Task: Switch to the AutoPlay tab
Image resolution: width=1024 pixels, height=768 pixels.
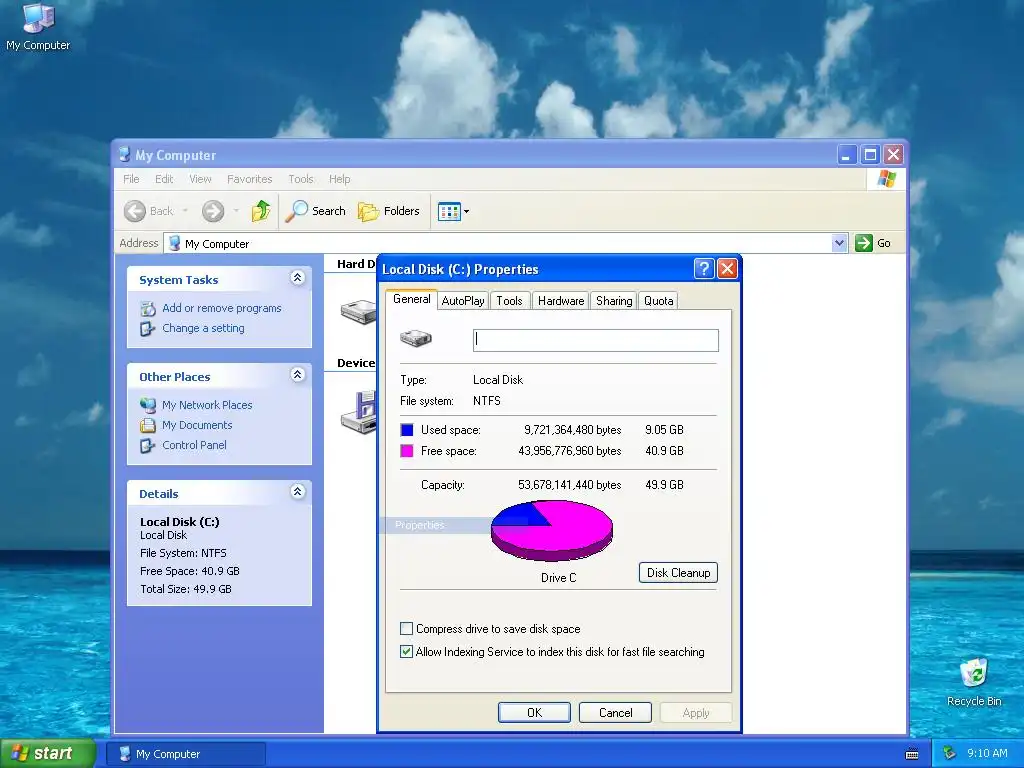Action: 463,300
